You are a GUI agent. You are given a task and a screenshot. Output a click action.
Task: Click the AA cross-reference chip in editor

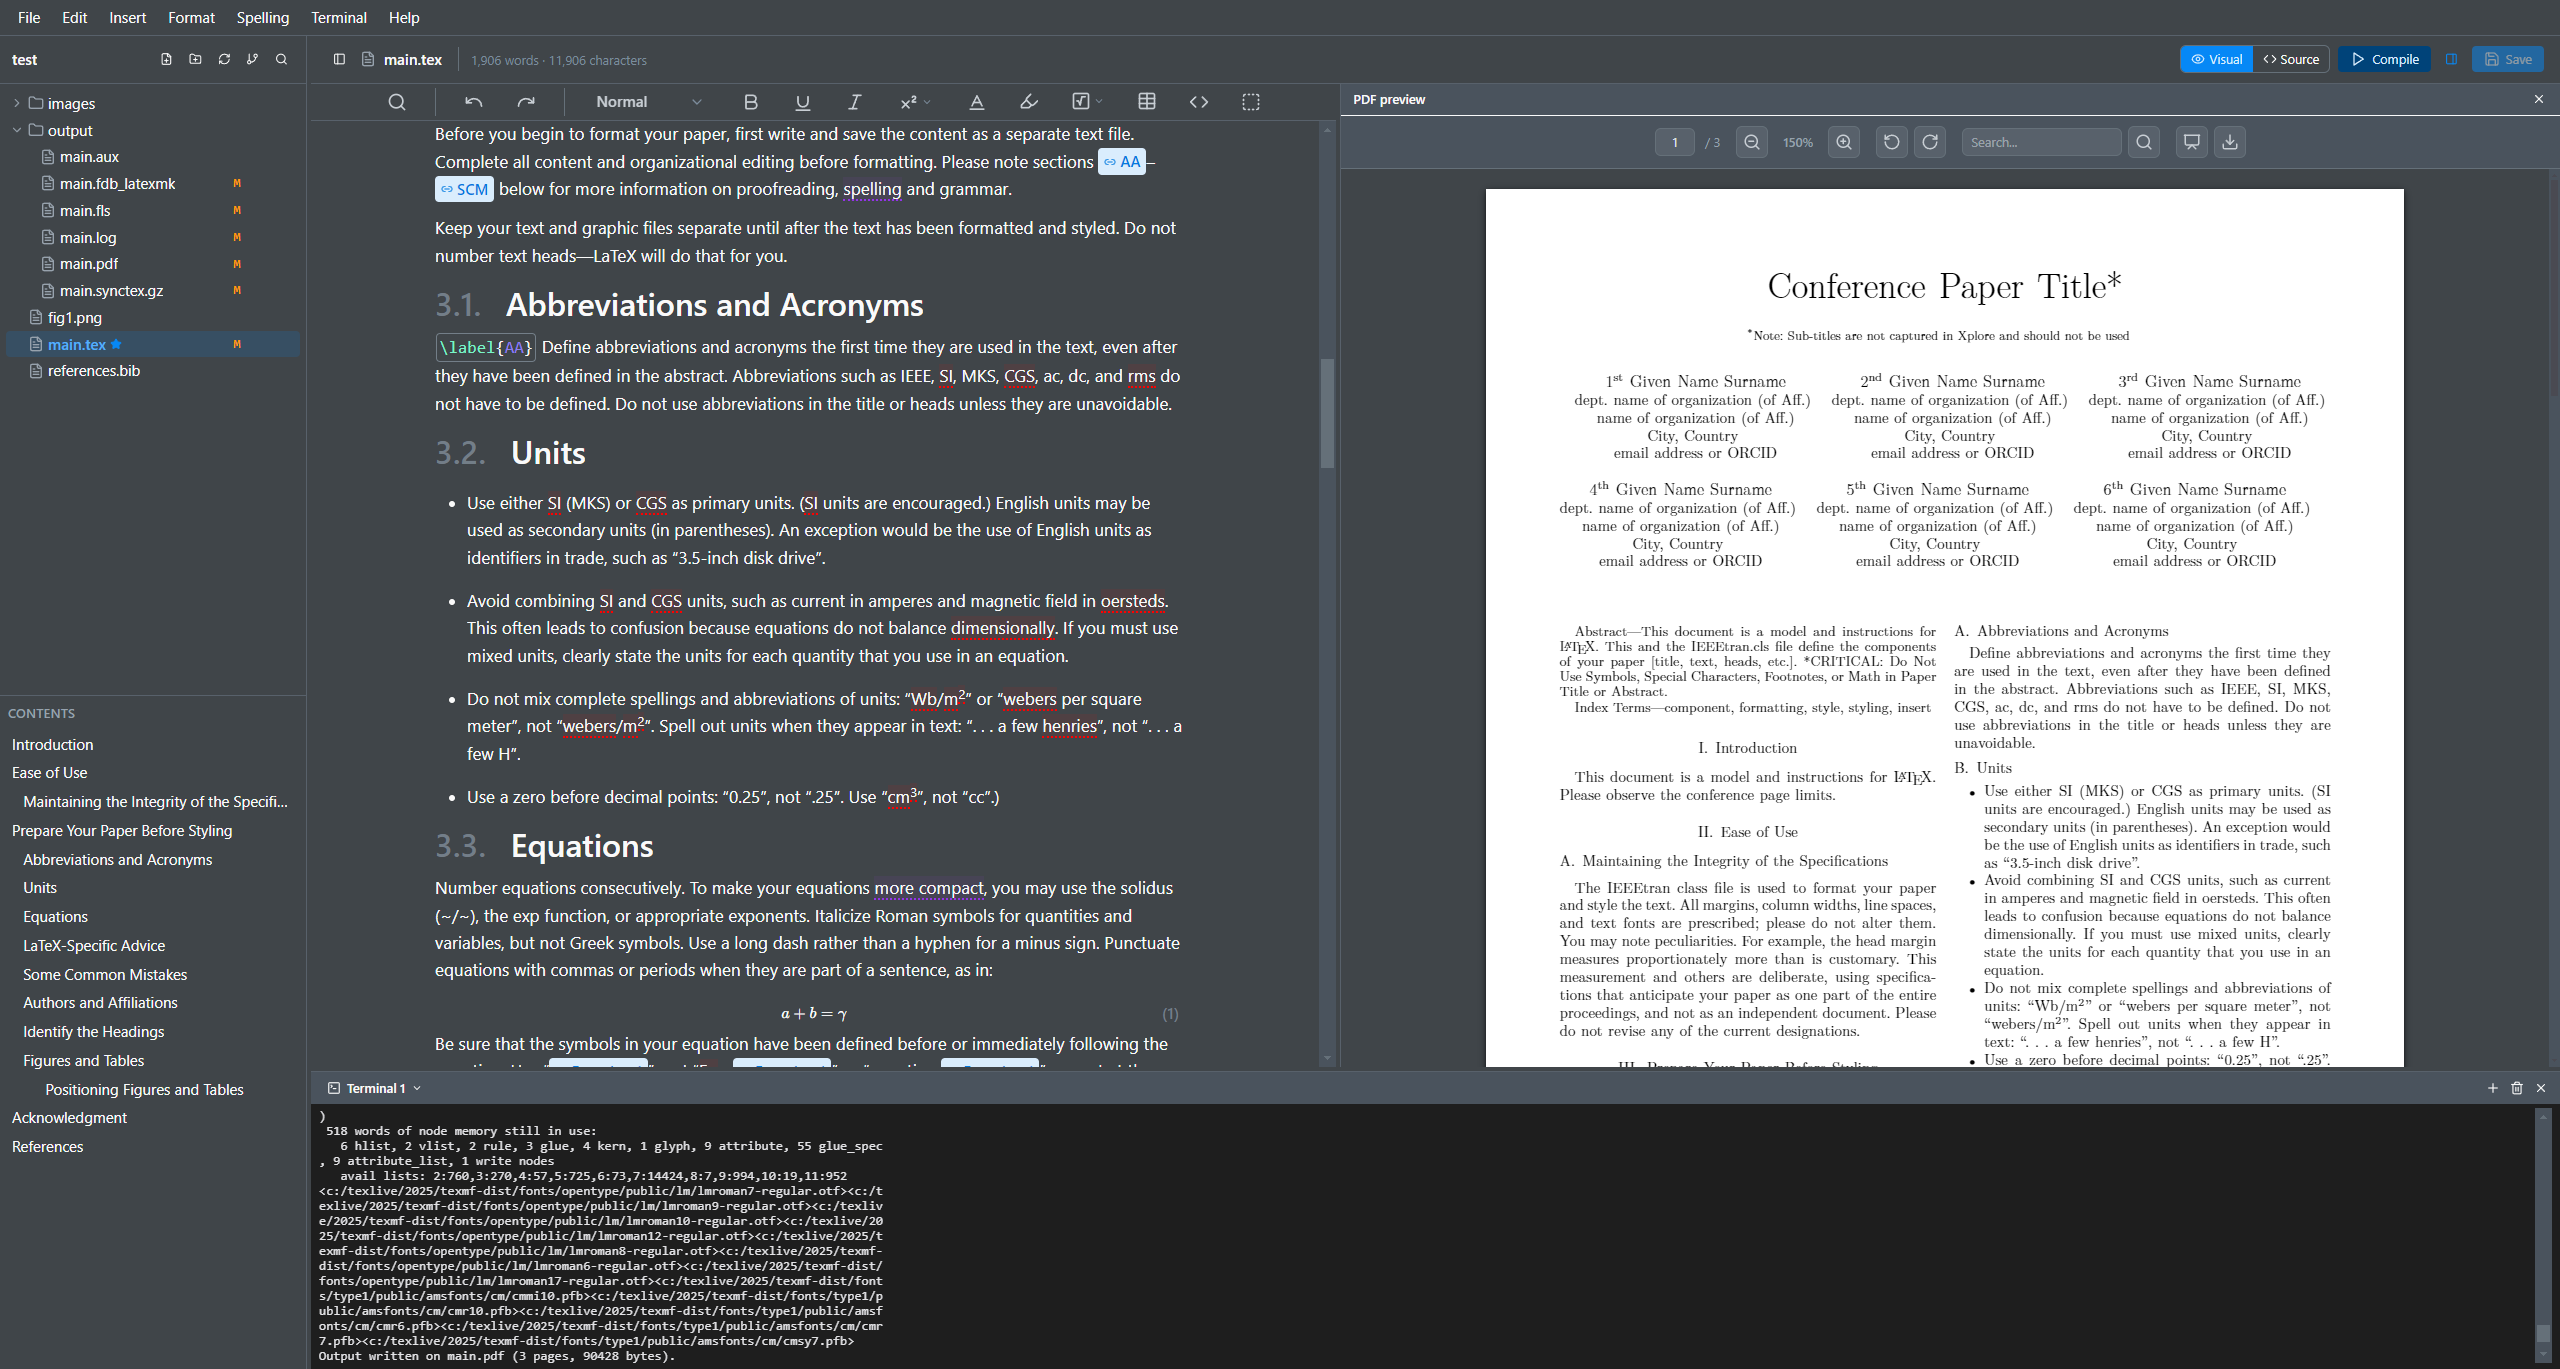tap(1122, 162)
